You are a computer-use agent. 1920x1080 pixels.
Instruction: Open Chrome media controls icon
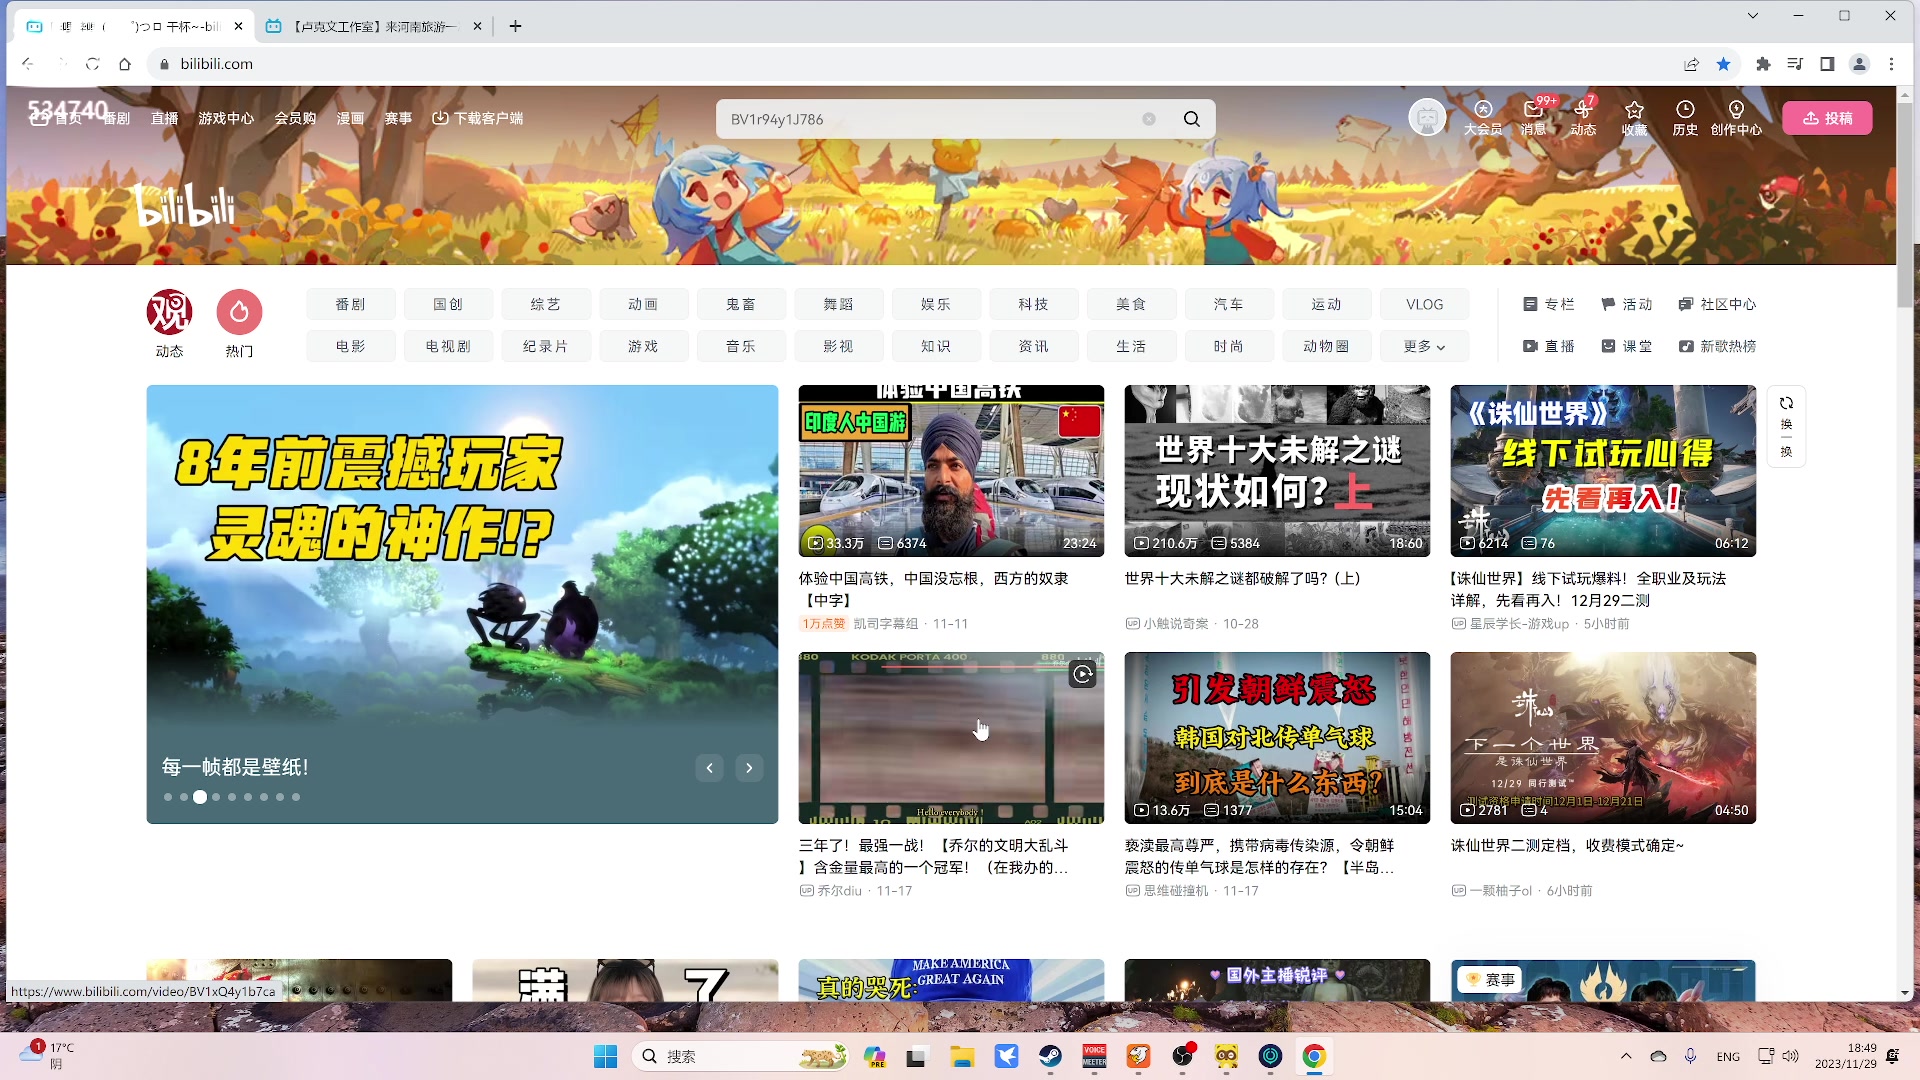click(1795, 64)
